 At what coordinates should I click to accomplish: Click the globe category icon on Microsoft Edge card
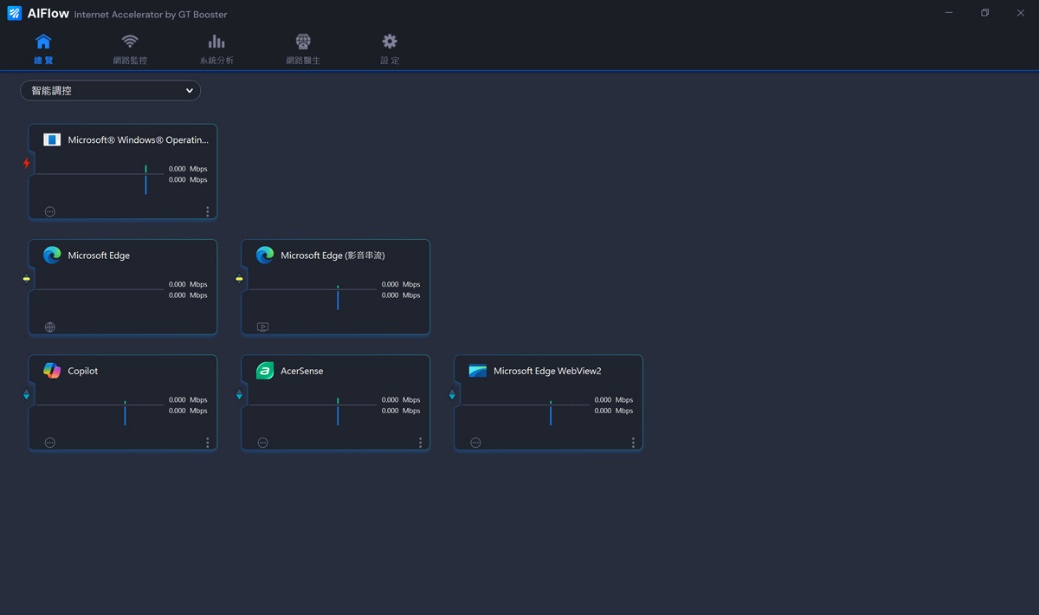[x=50, y=327]
